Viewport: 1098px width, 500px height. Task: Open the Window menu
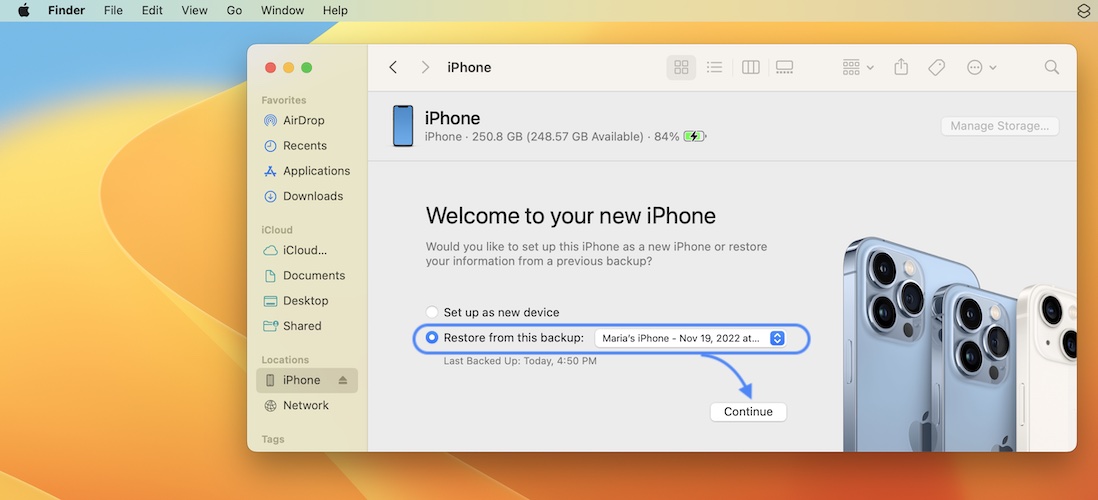click(x=282, y=11)
